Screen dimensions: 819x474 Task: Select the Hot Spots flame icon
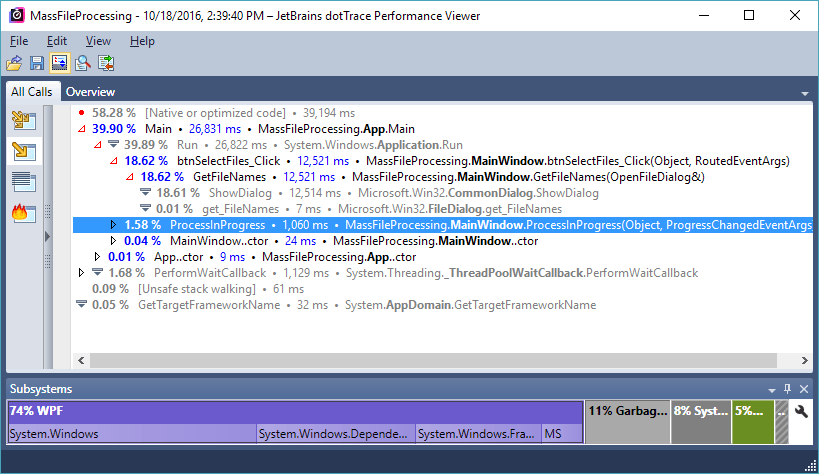pos(24,213)
